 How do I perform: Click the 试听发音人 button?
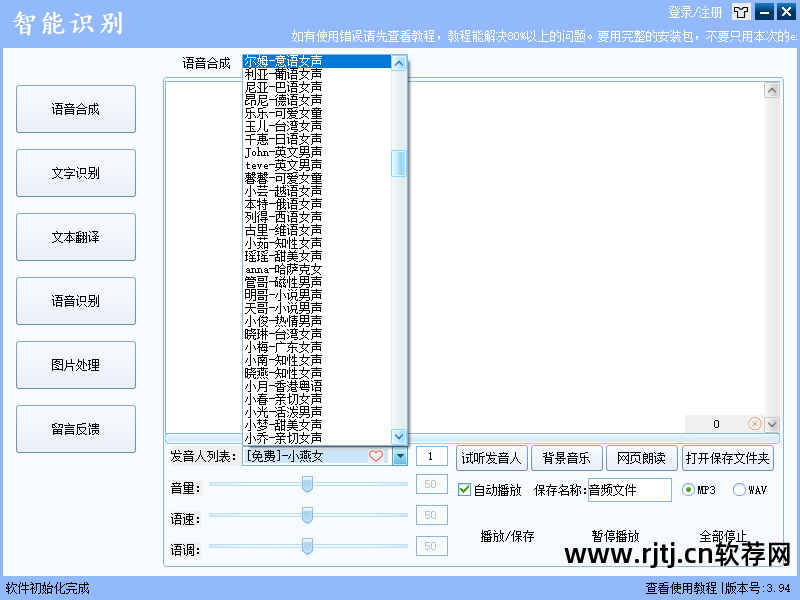pos(491,458)
